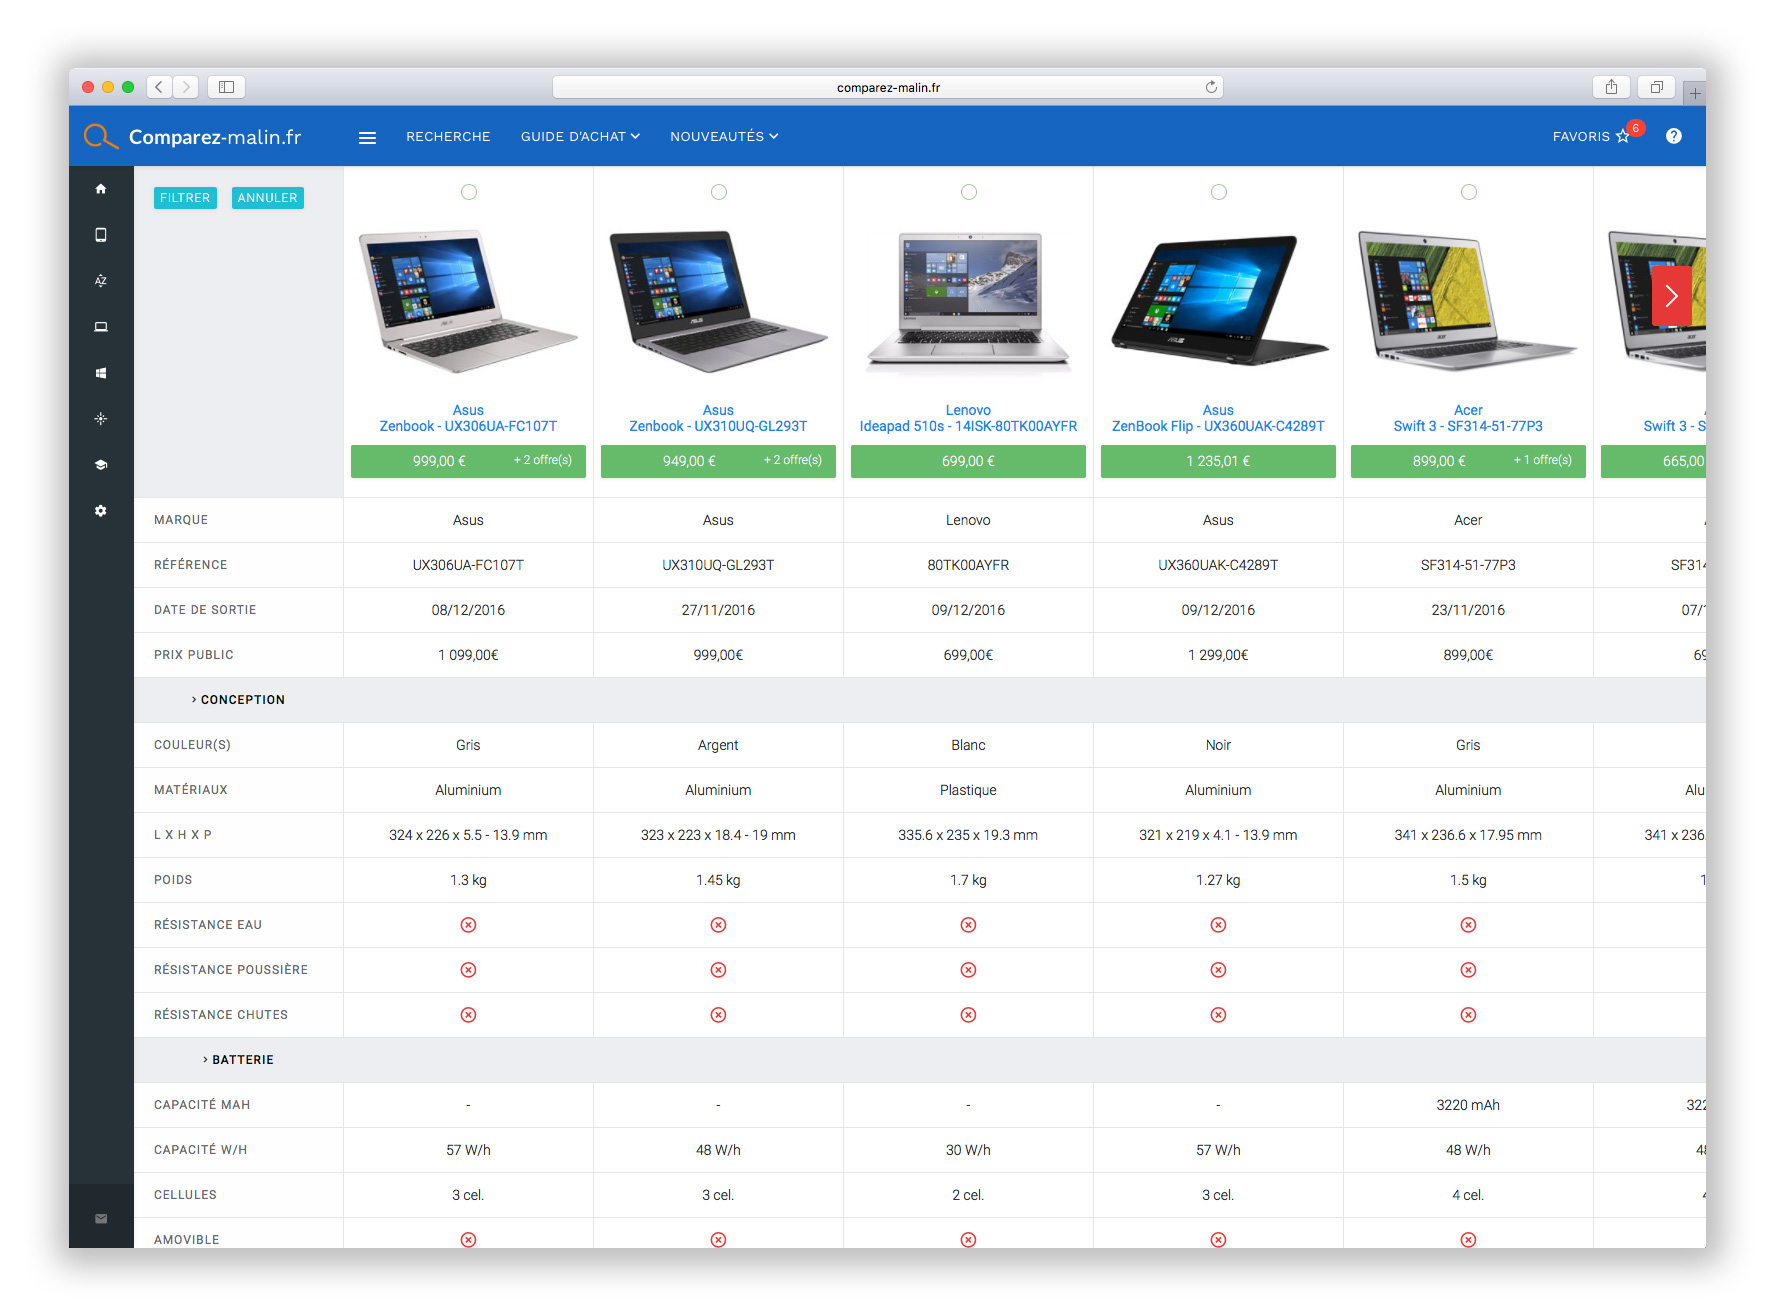Click the 999,00 € price button

point(468,461)
